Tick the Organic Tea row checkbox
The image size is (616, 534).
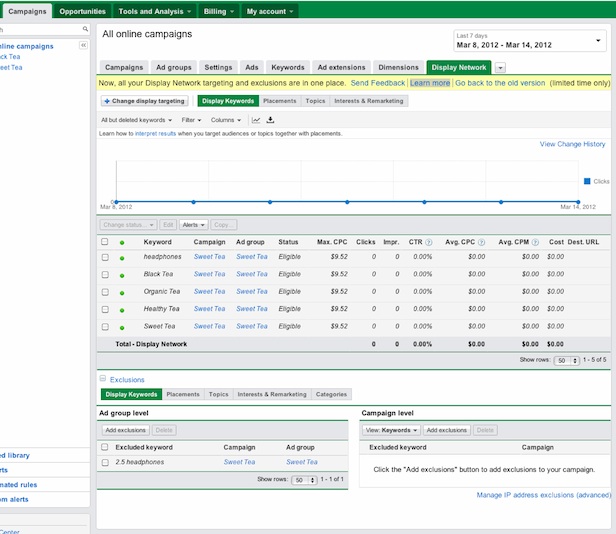click(x=105, y=292)
